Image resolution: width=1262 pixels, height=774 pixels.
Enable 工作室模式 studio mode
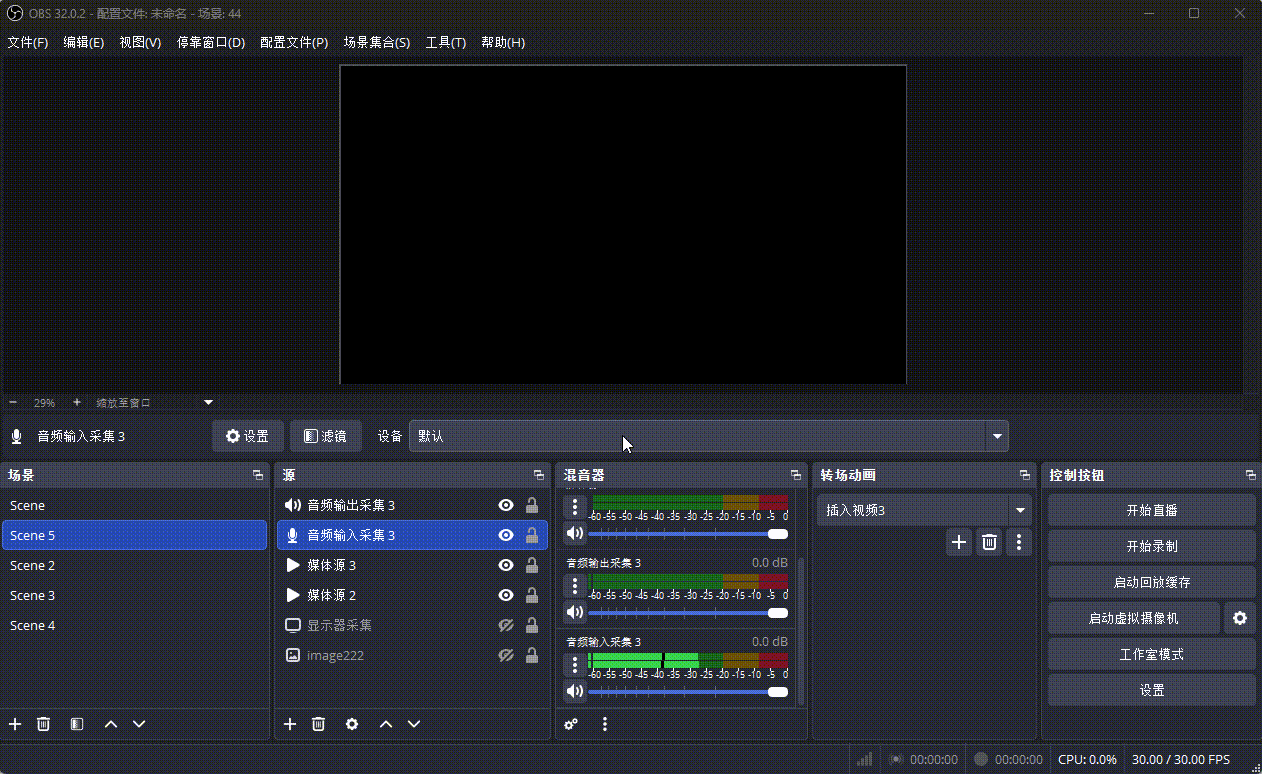point(1151,653)
